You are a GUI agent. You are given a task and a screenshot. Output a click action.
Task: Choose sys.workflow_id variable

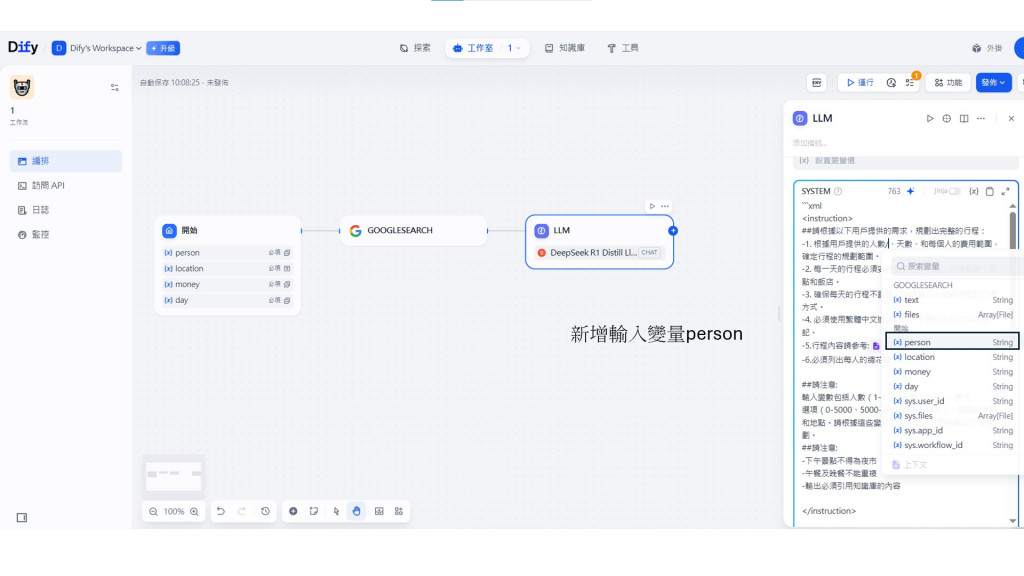(x=953, y=445)
